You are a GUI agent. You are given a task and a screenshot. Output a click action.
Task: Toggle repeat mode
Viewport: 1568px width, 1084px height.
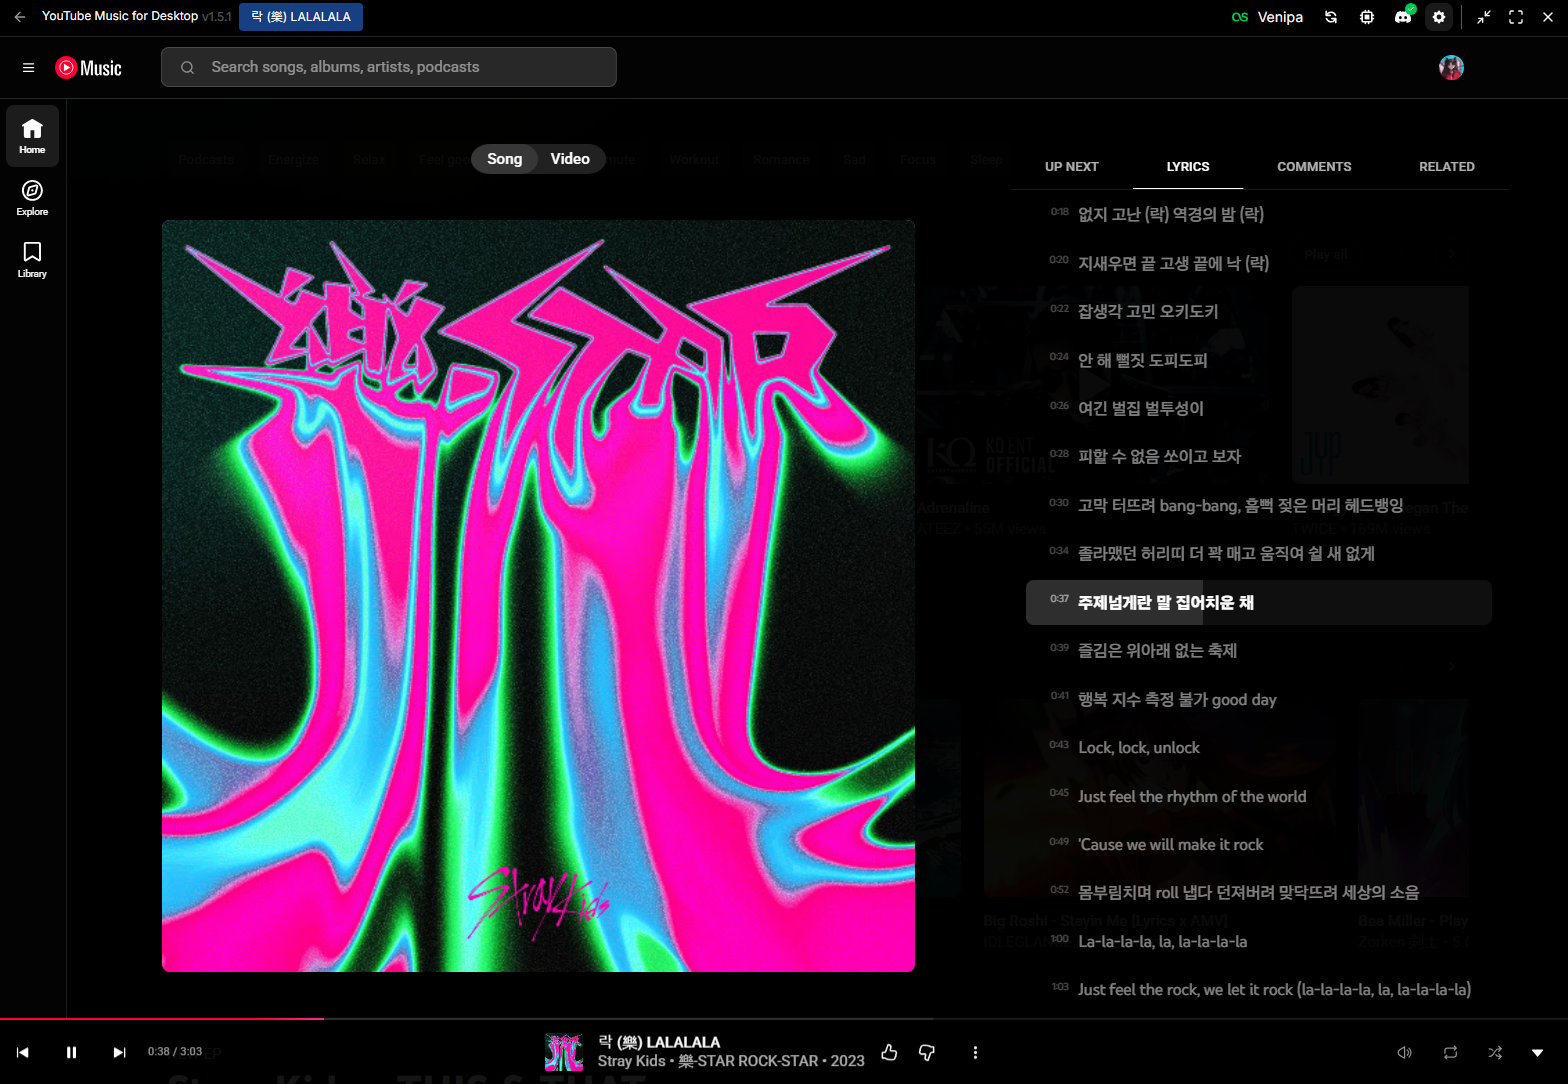[1450, 1052]
